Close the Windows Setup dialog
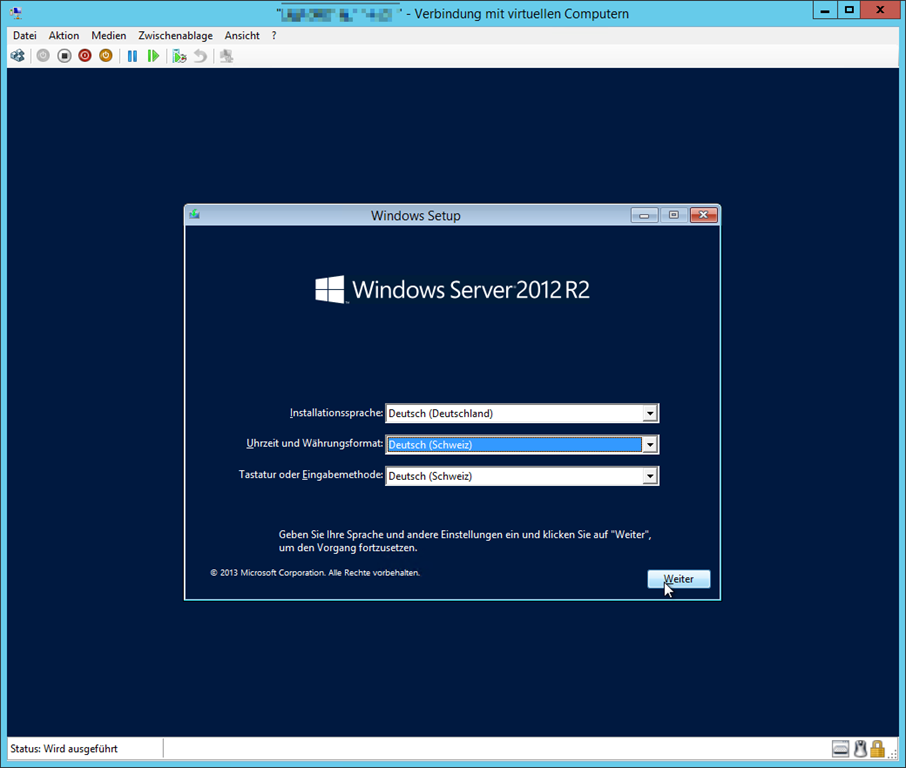 pyautogui.click(x=703, y=216)
